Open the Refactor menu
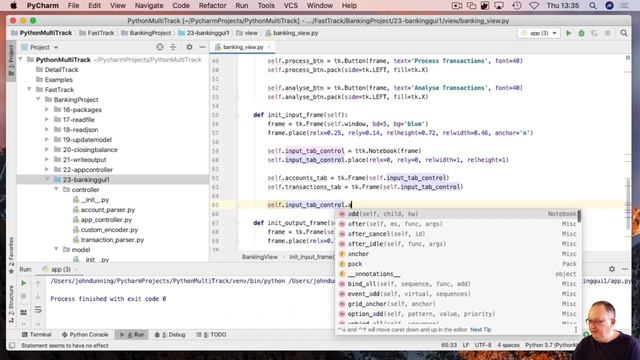Image resolution: width=640 pixels, height=360 pixels. pos(212,6)
